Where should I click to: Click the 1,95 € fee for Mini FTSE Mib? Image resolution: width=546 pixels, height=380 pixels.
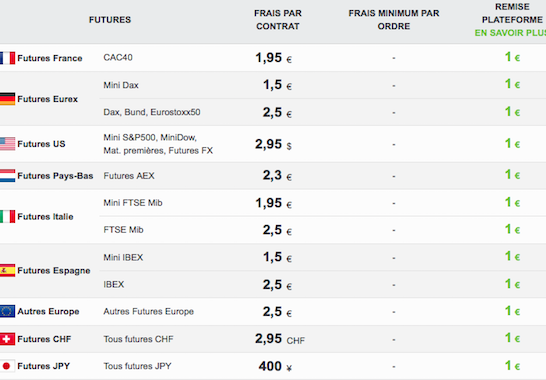273,203
